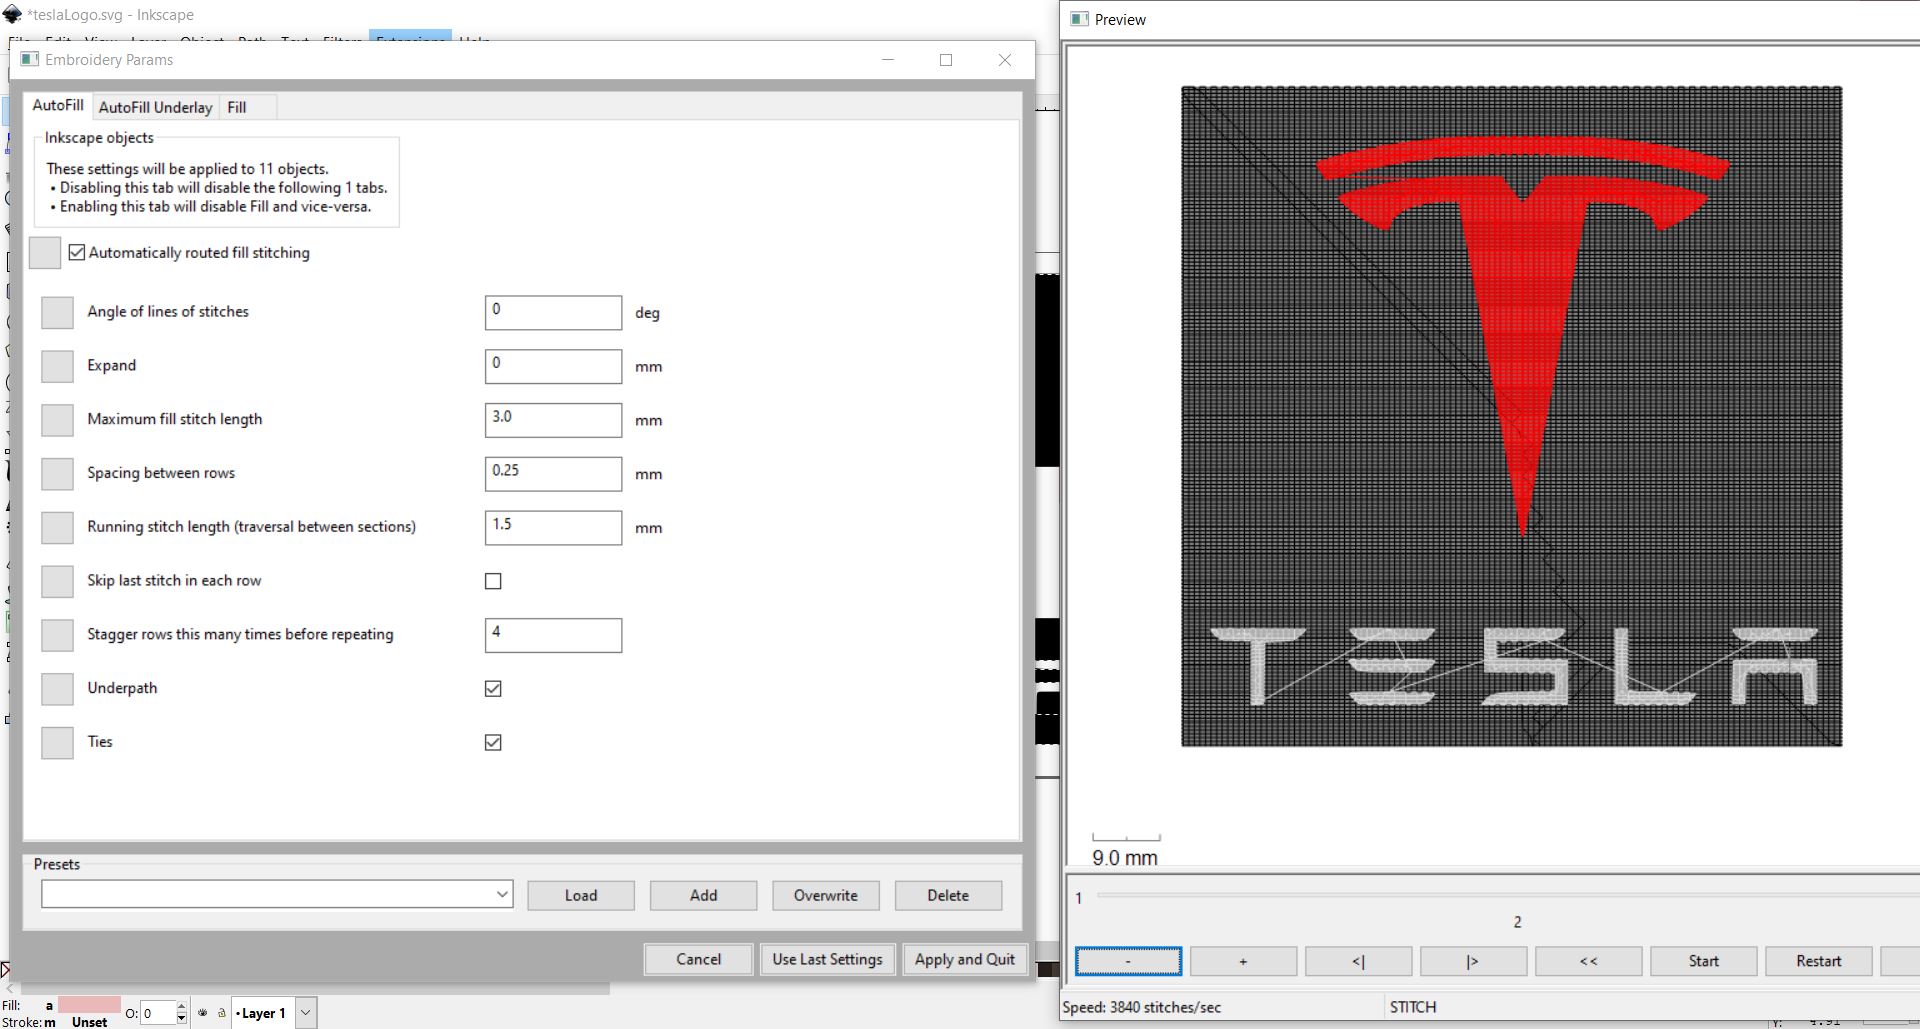The width and height of the screenshot is (1920, 1029).
Task: Click the Load preset button
Action: point(581,896)
